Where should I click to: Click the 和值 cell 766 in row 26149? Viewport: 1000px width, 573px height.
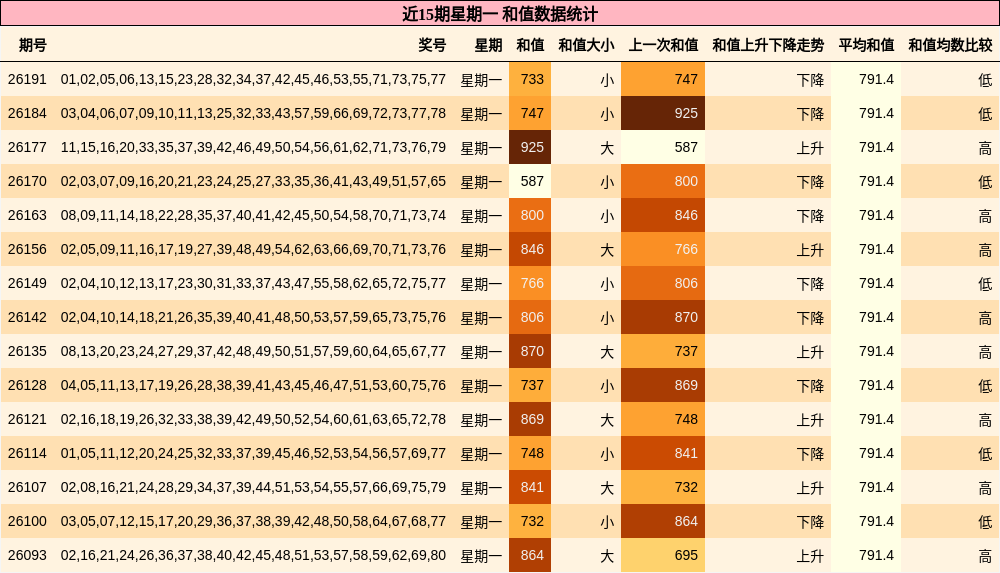coord(530,283)
